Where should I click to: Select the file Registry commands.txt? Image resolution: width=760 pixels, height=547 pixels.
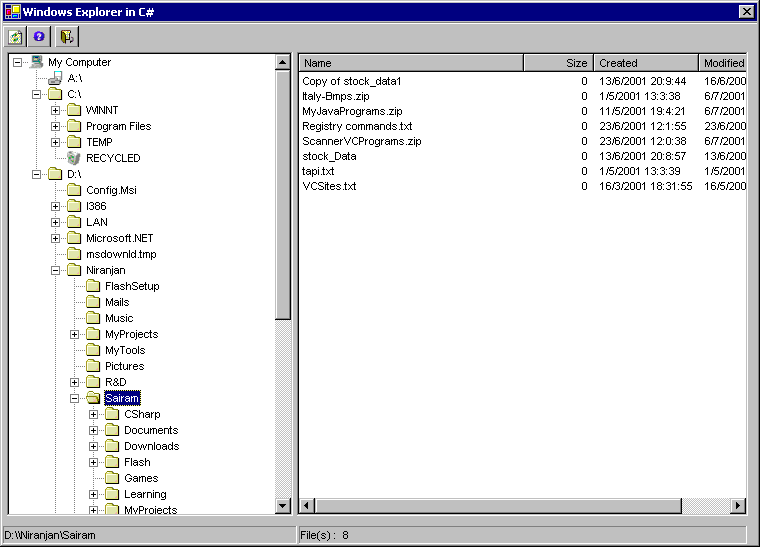357,126
